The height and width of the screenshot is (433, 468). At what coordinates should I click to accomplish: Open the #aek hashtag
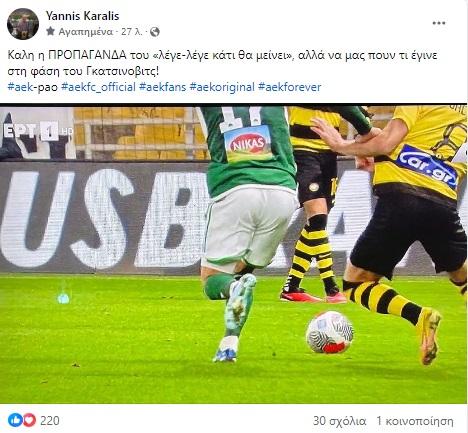click(x=20, y=87)
